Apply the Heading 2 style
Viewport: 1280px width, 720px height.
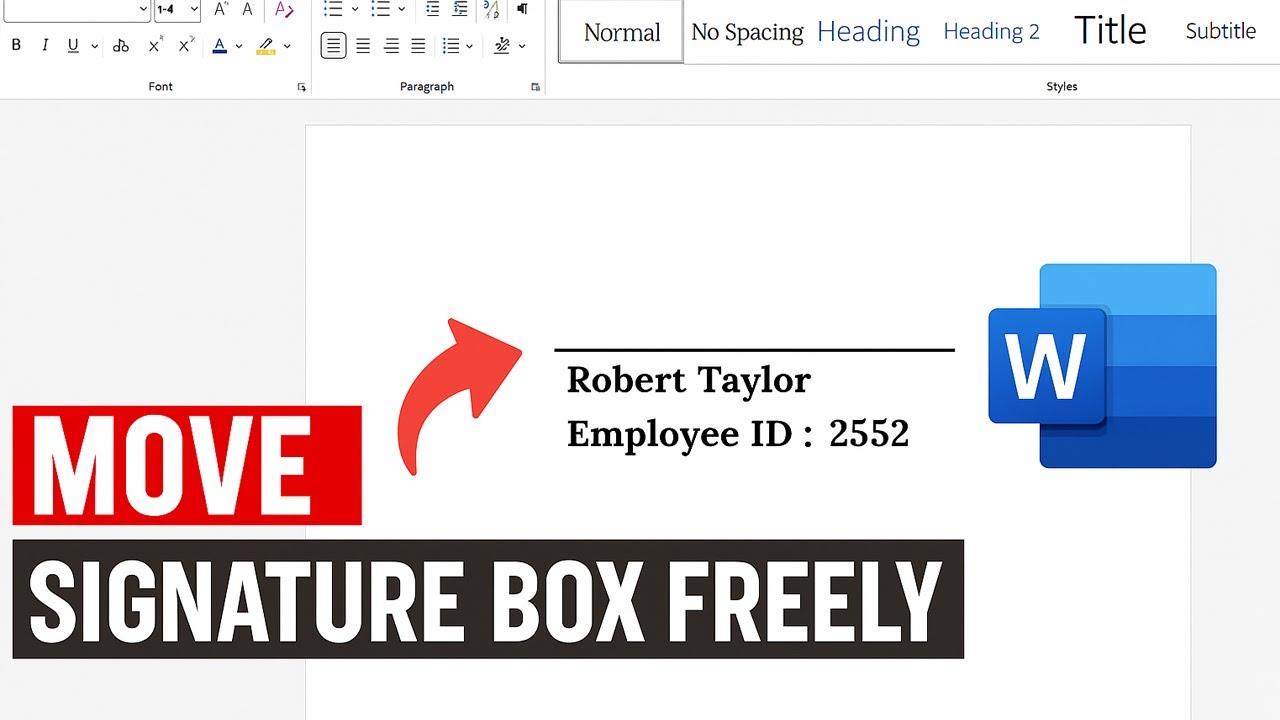[991, 32]
